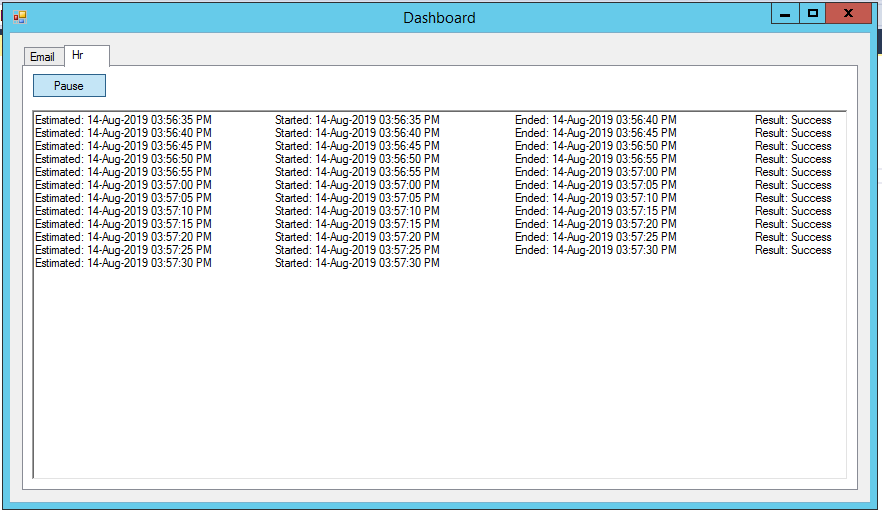The height and width of the screenshot is (513, 882).
Task: Select Estimated: 14-Aug-2019 03:56:50 PM entry
Action: click(x=123, y=159)
